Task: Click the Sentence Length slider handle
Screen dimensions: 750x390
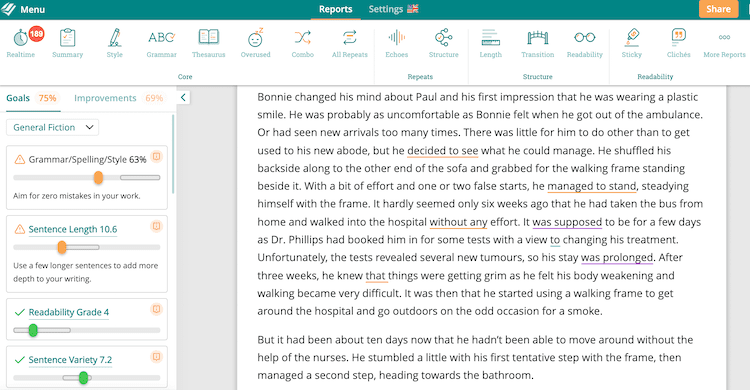Action: point(62,247)
